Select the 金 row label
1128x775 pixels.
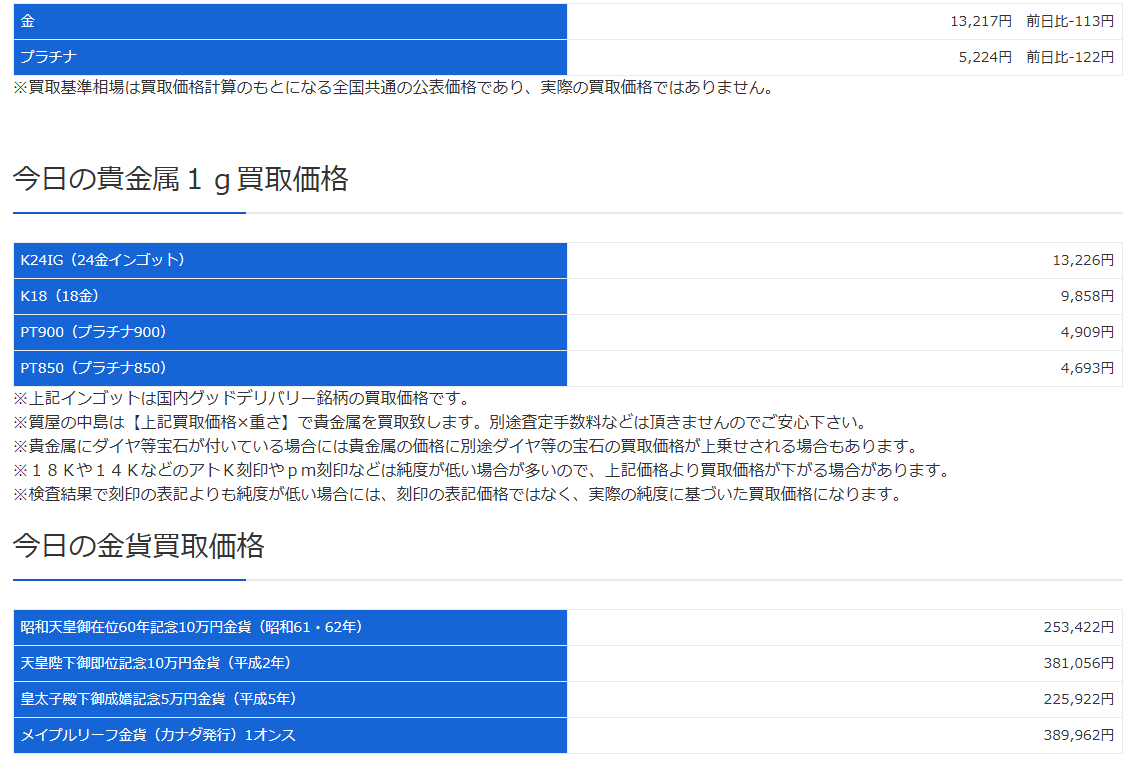click(290, 22)
